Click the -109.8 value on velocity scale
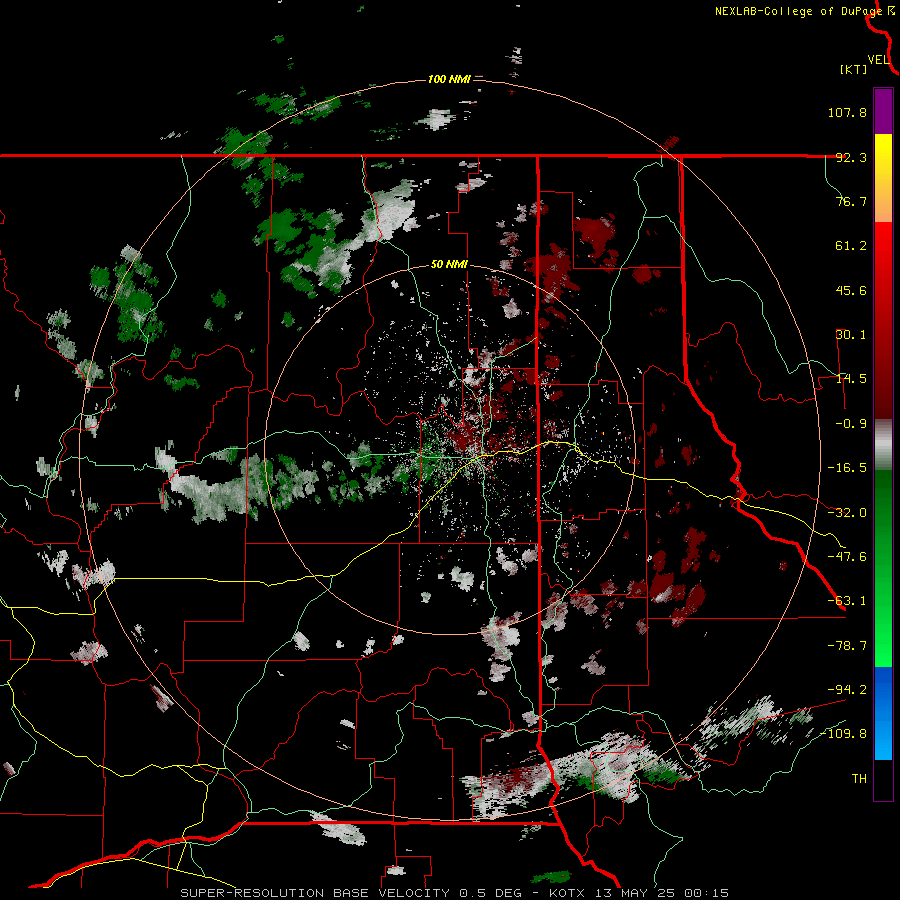The height and width of the screenshot is (900, 900). [x=844, y=734]
